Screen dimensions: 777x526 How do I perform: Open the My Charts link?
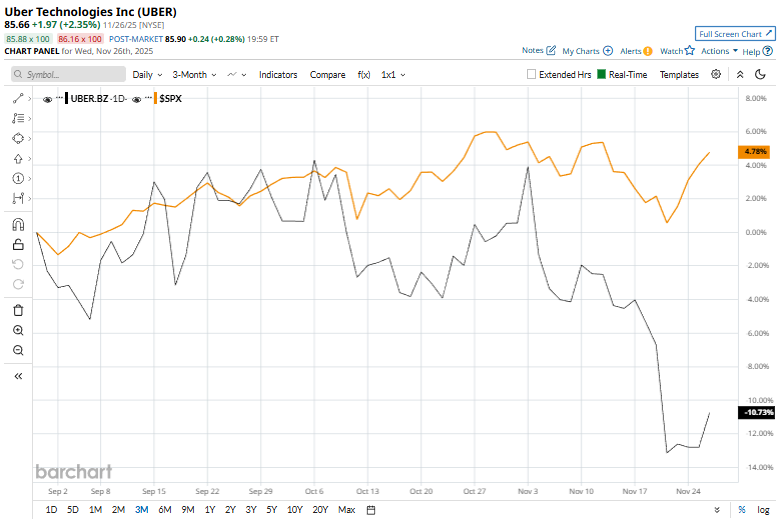(x=588, y=51)
